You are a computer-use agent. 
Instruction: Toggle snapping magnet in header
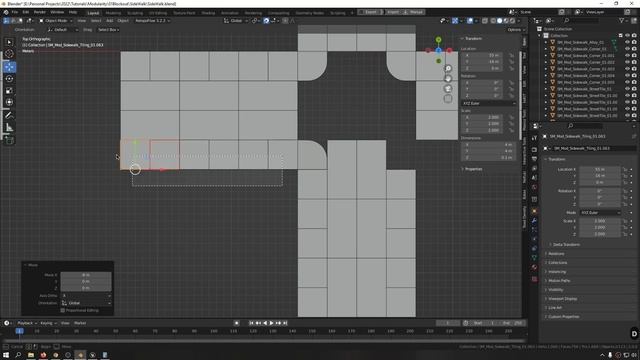coord(266,20)
